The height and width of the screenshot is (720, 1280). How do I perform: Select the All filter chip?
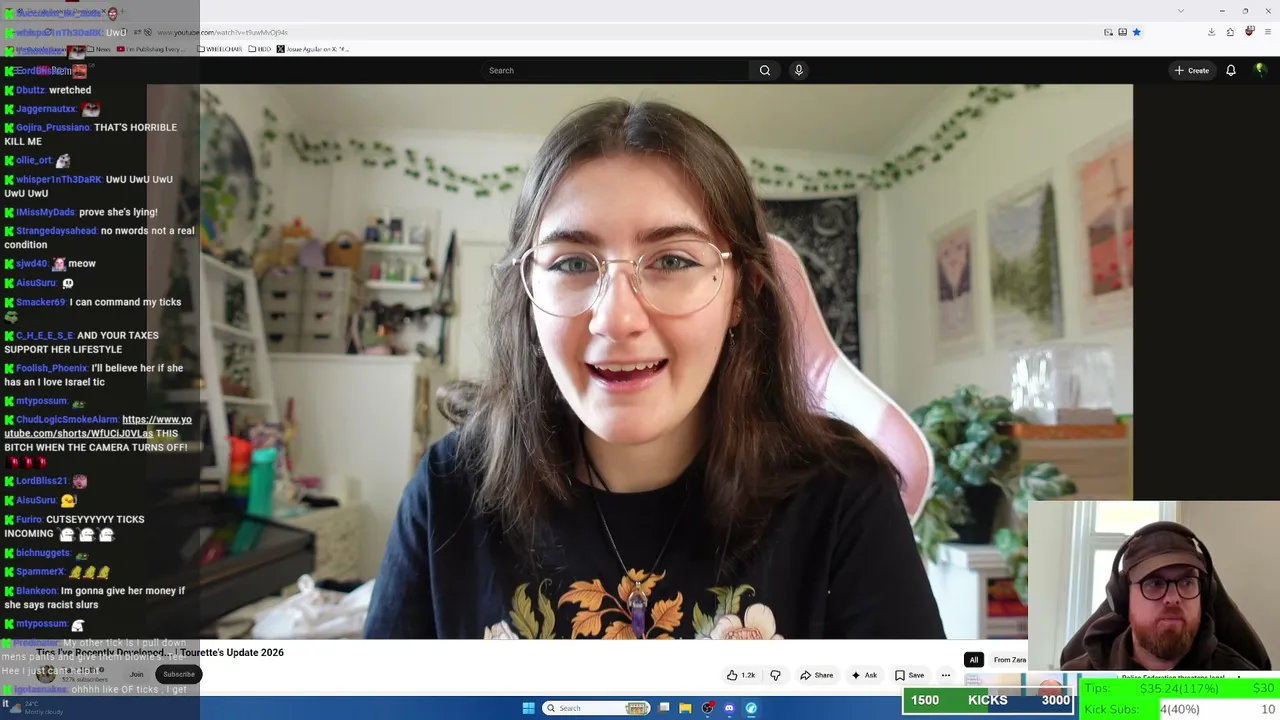click(x=973, y=660)
